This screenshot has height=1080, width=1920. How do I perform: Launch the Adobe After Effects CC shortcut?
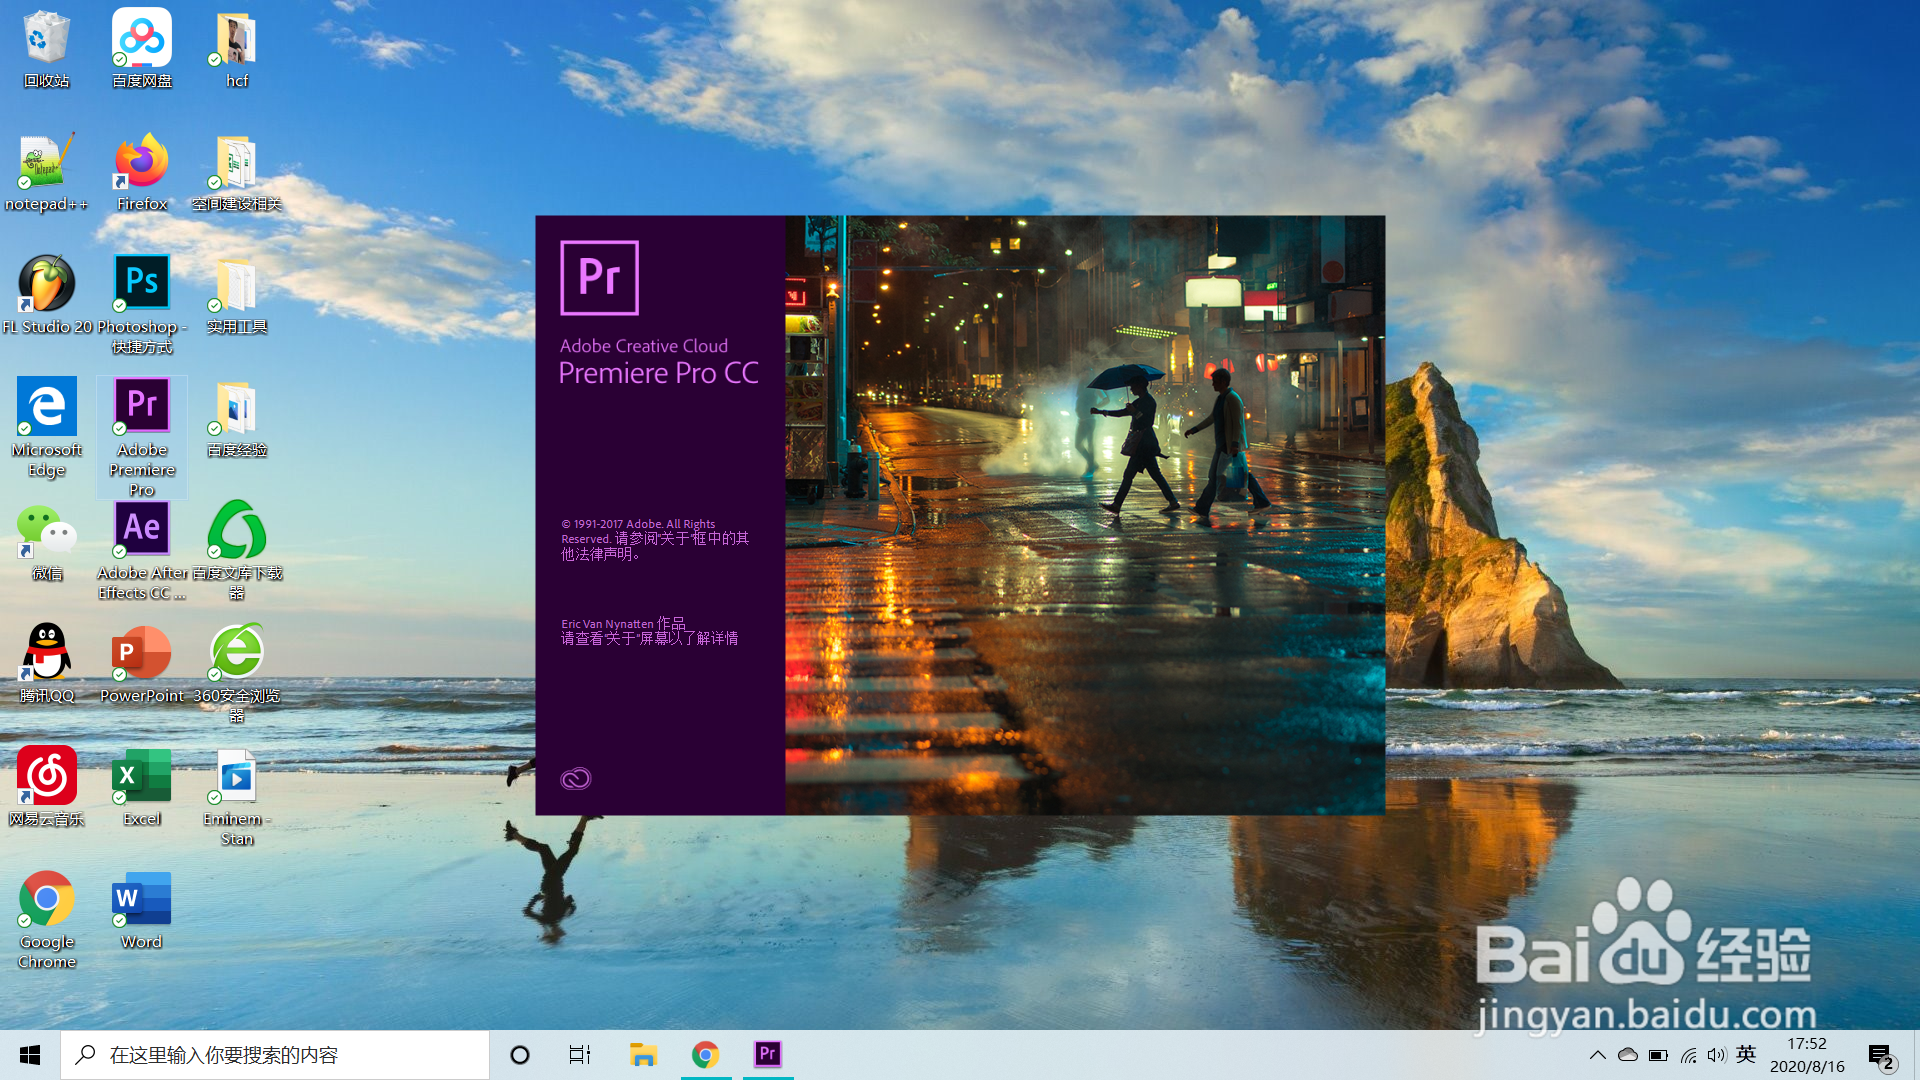(x=141, y=550)
